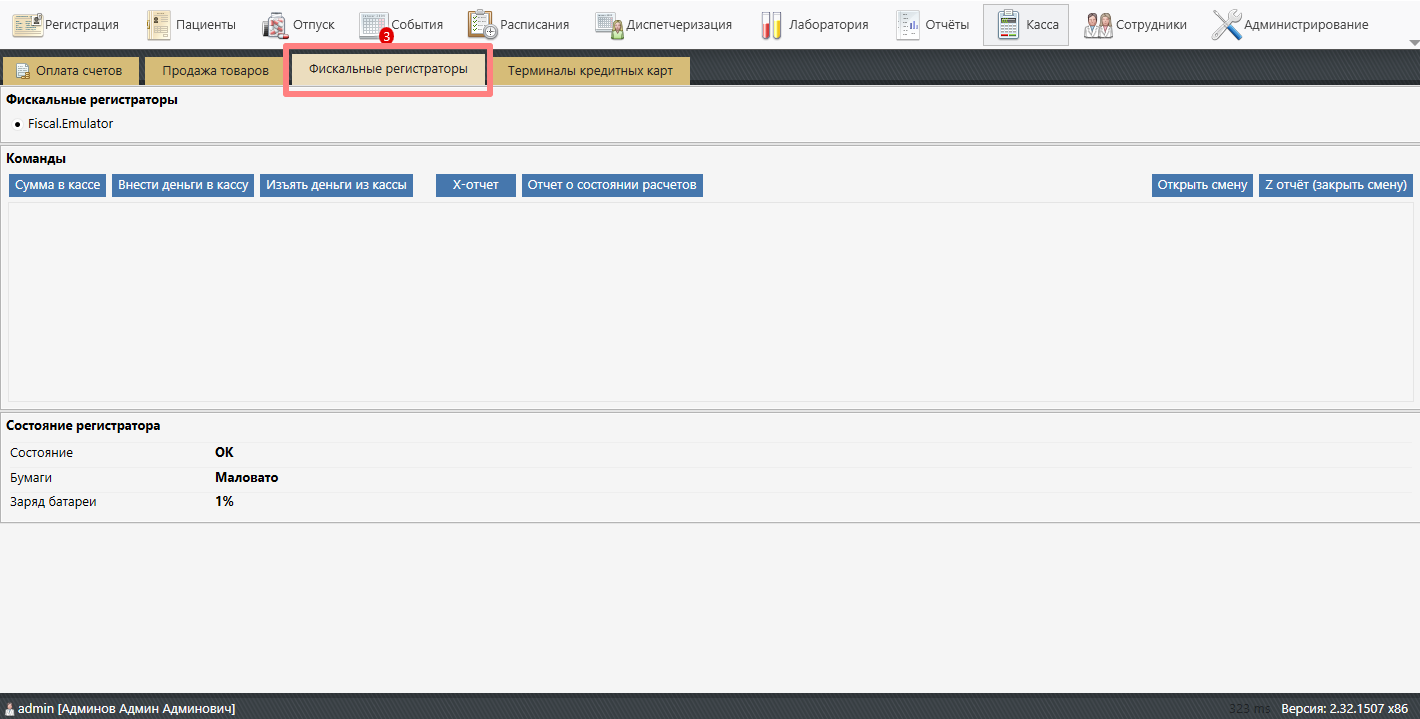This screenshot has height=719, width=1420.
Task: Open the Регистрация module icon
Action: 27,25
